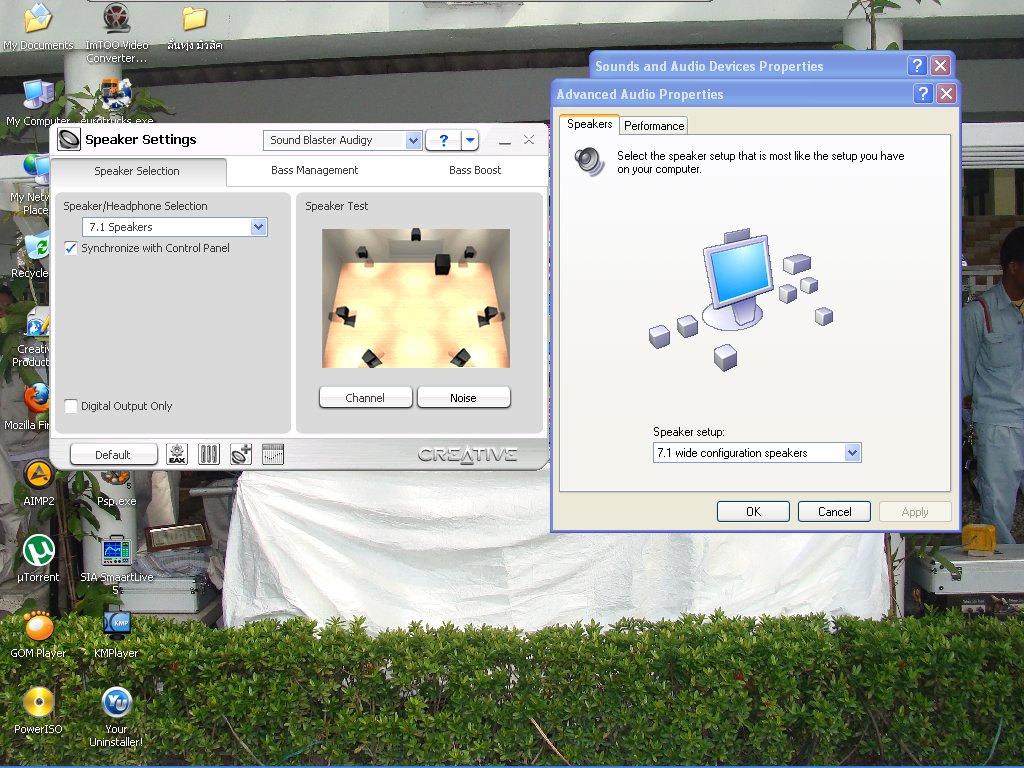Open the mixer icon with three vertical sliders
Viewport: 1024px width, 768px height.
(209, 454)
